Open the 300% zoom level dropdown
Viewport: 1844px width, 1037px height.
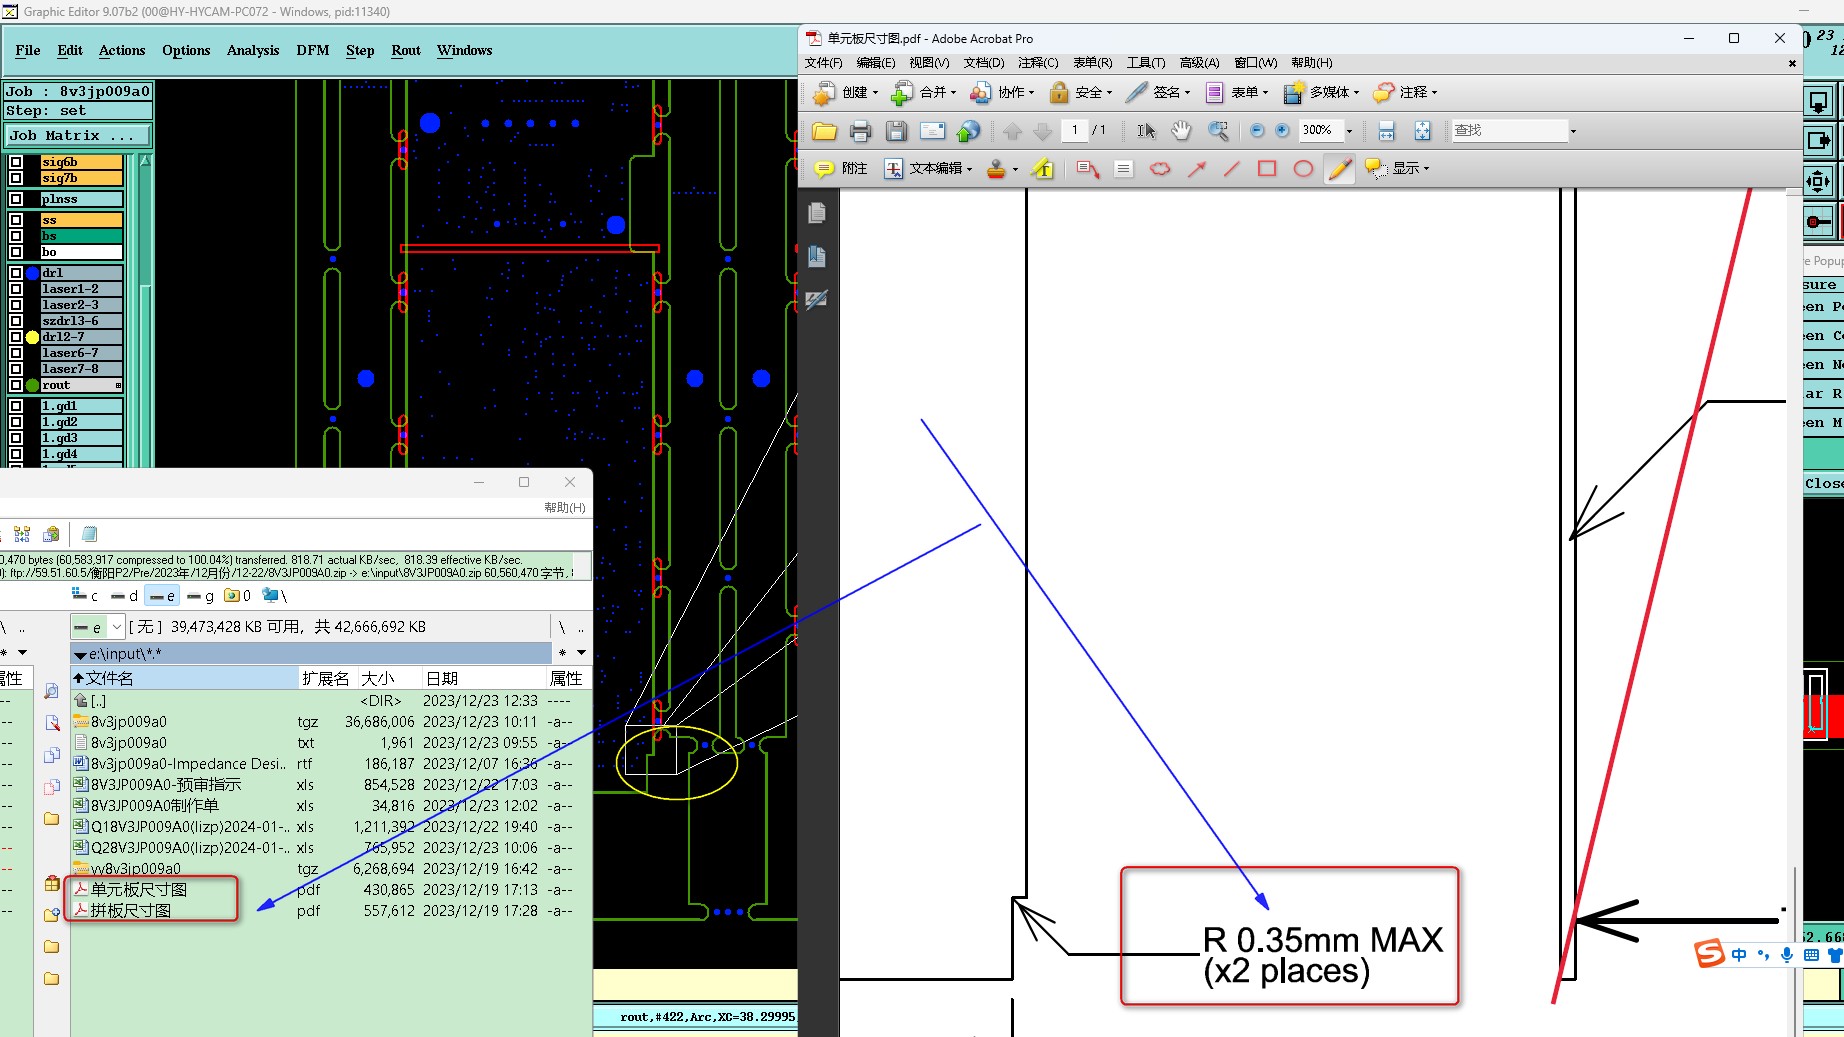pyautogui.click(x=1349, y=131)
